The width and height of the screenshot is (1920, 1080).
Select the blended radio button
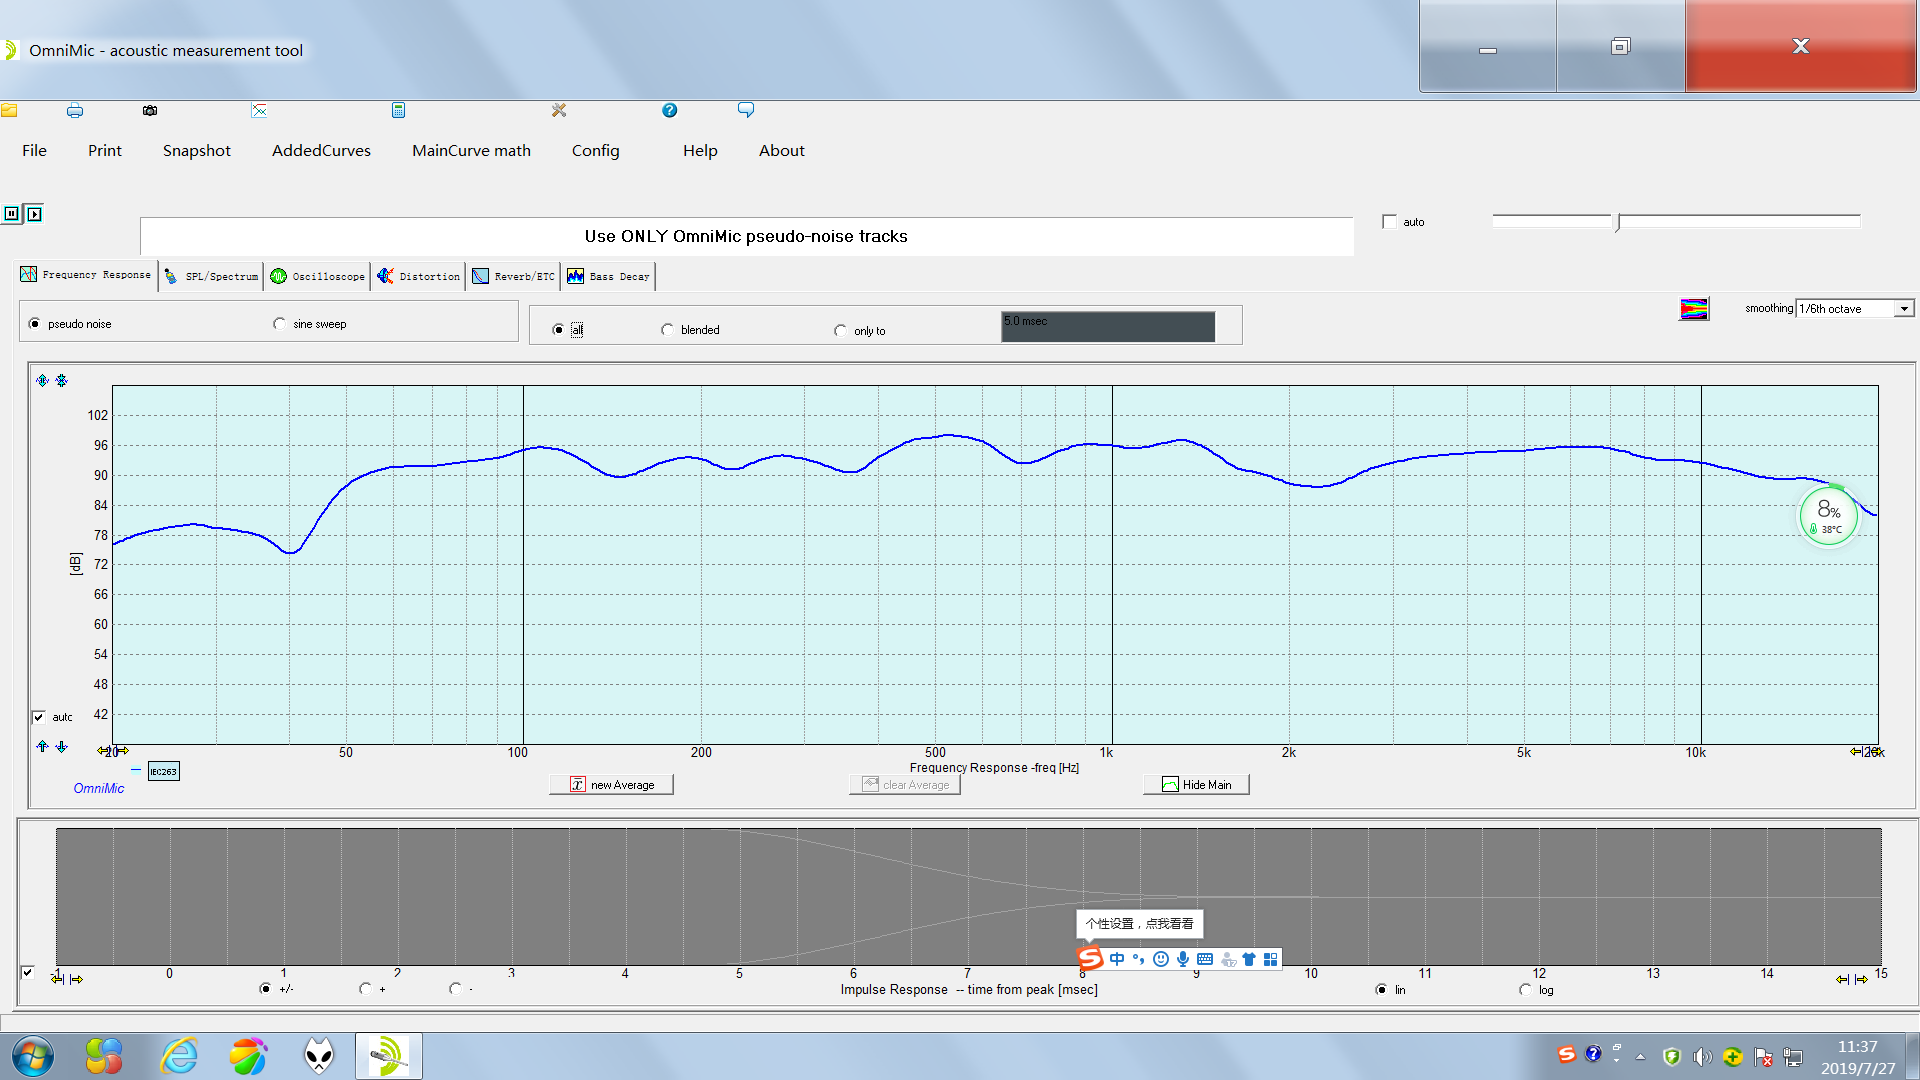tap(667, 330)
